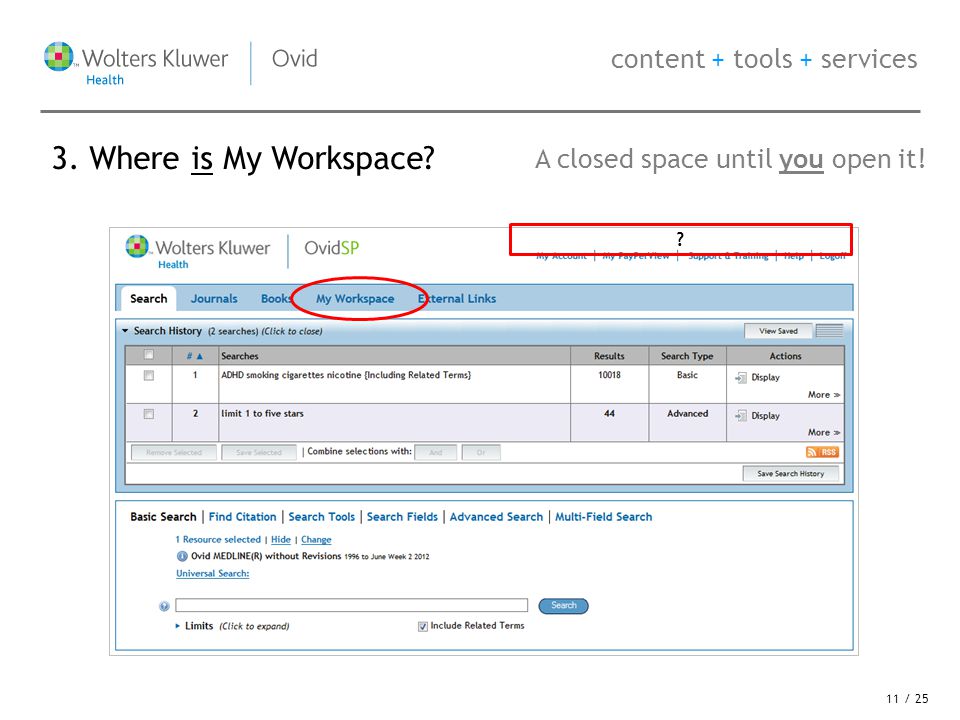The image size is (960, 720).
Task: Switch to the Search tab
Action: coord(148,299)
